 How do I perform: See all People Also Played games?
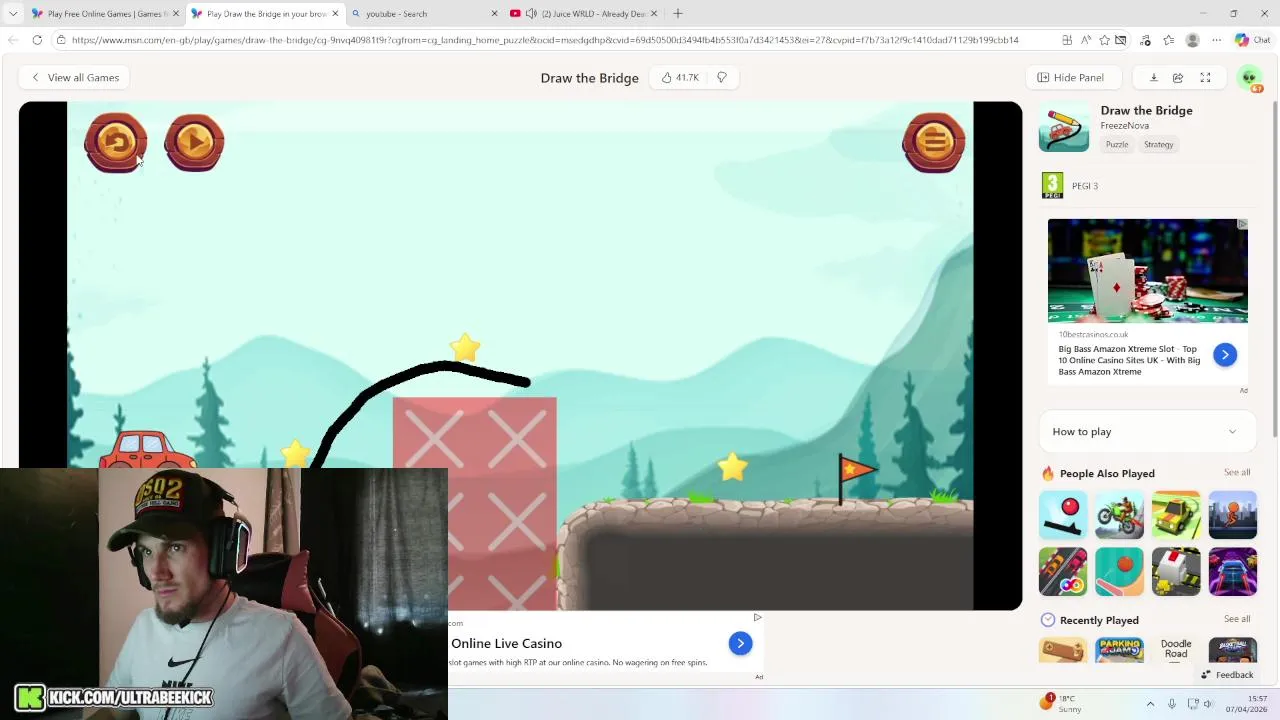click(x=1237, y=472)
